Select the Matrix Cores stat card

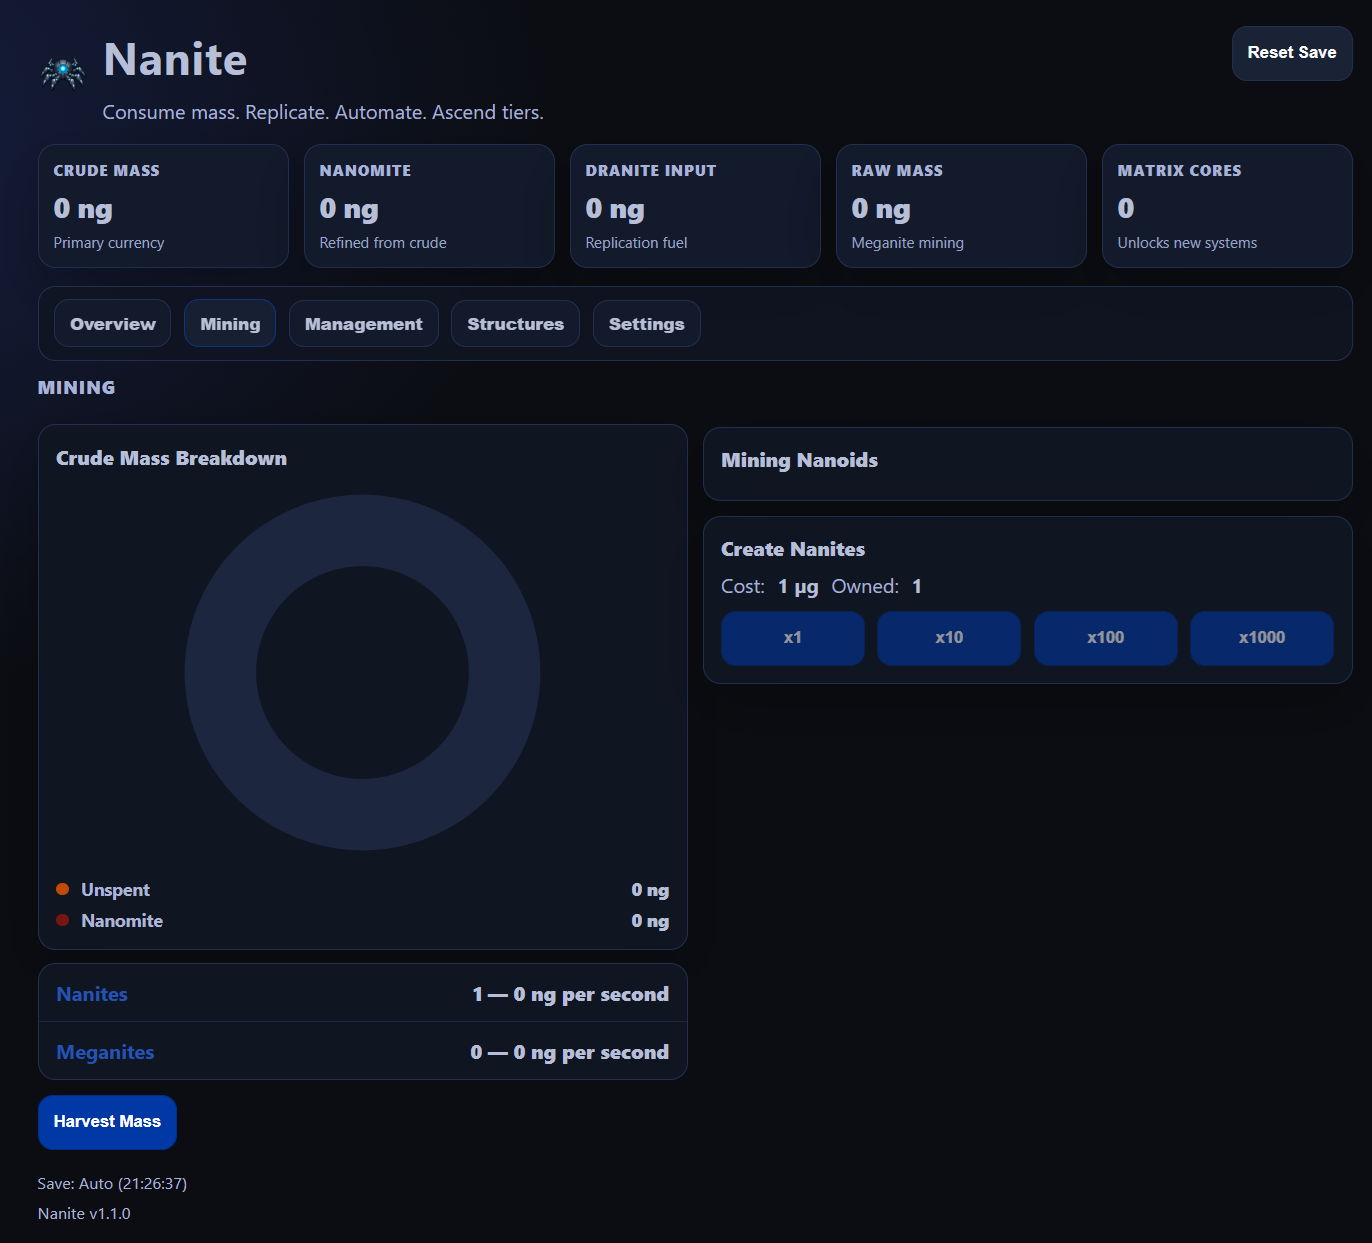click(1227, 206)
